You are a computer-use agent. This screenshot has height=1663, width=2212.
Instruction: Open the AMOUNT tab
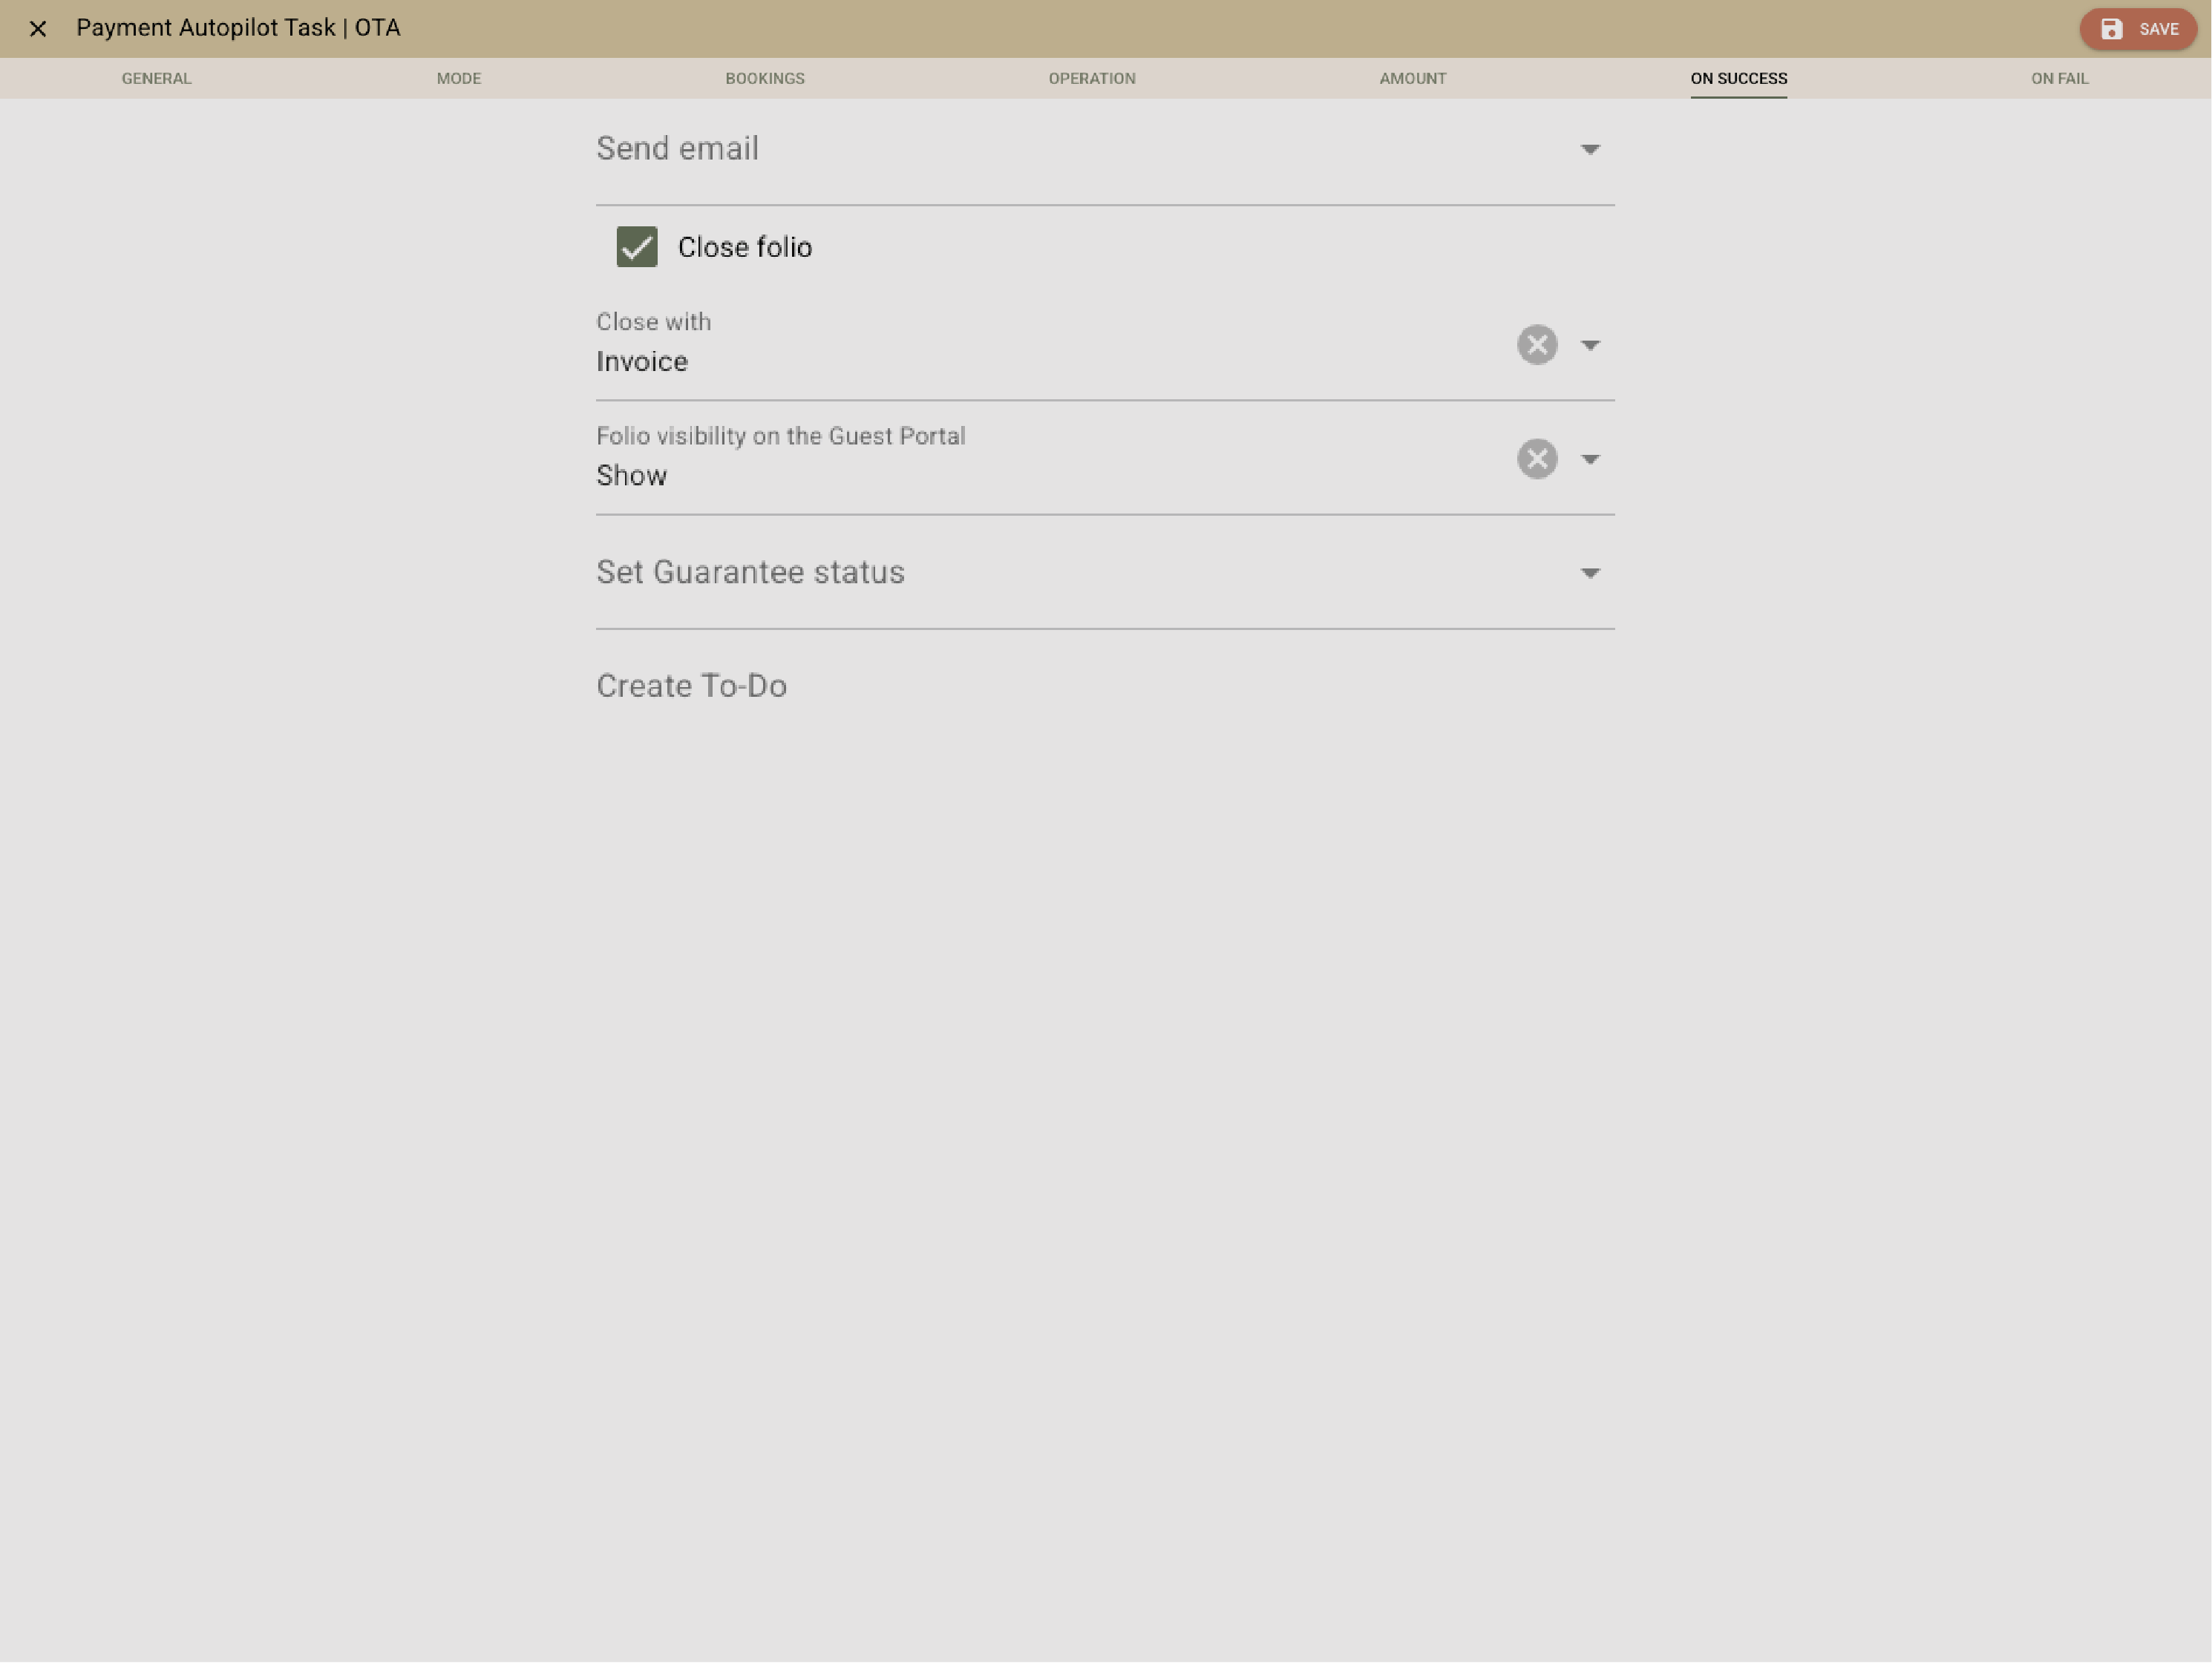click(1412, 78)
